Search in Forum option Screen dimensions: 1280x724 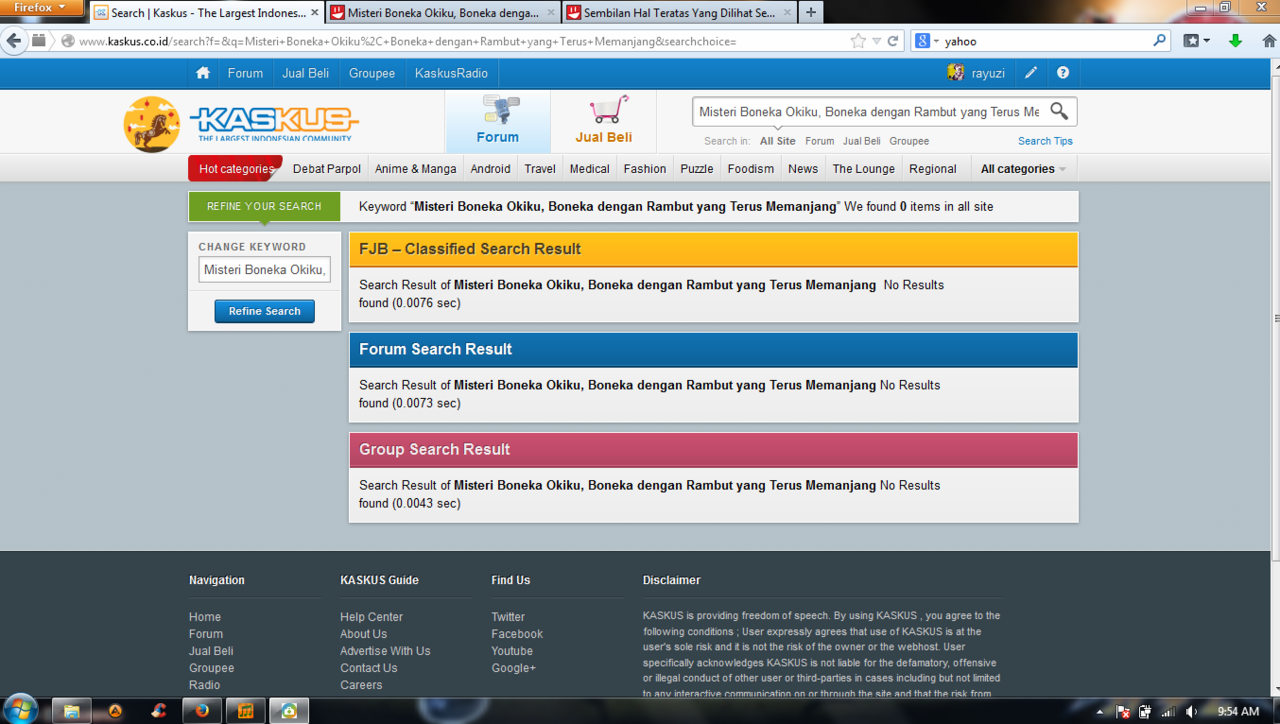[819, 141]
